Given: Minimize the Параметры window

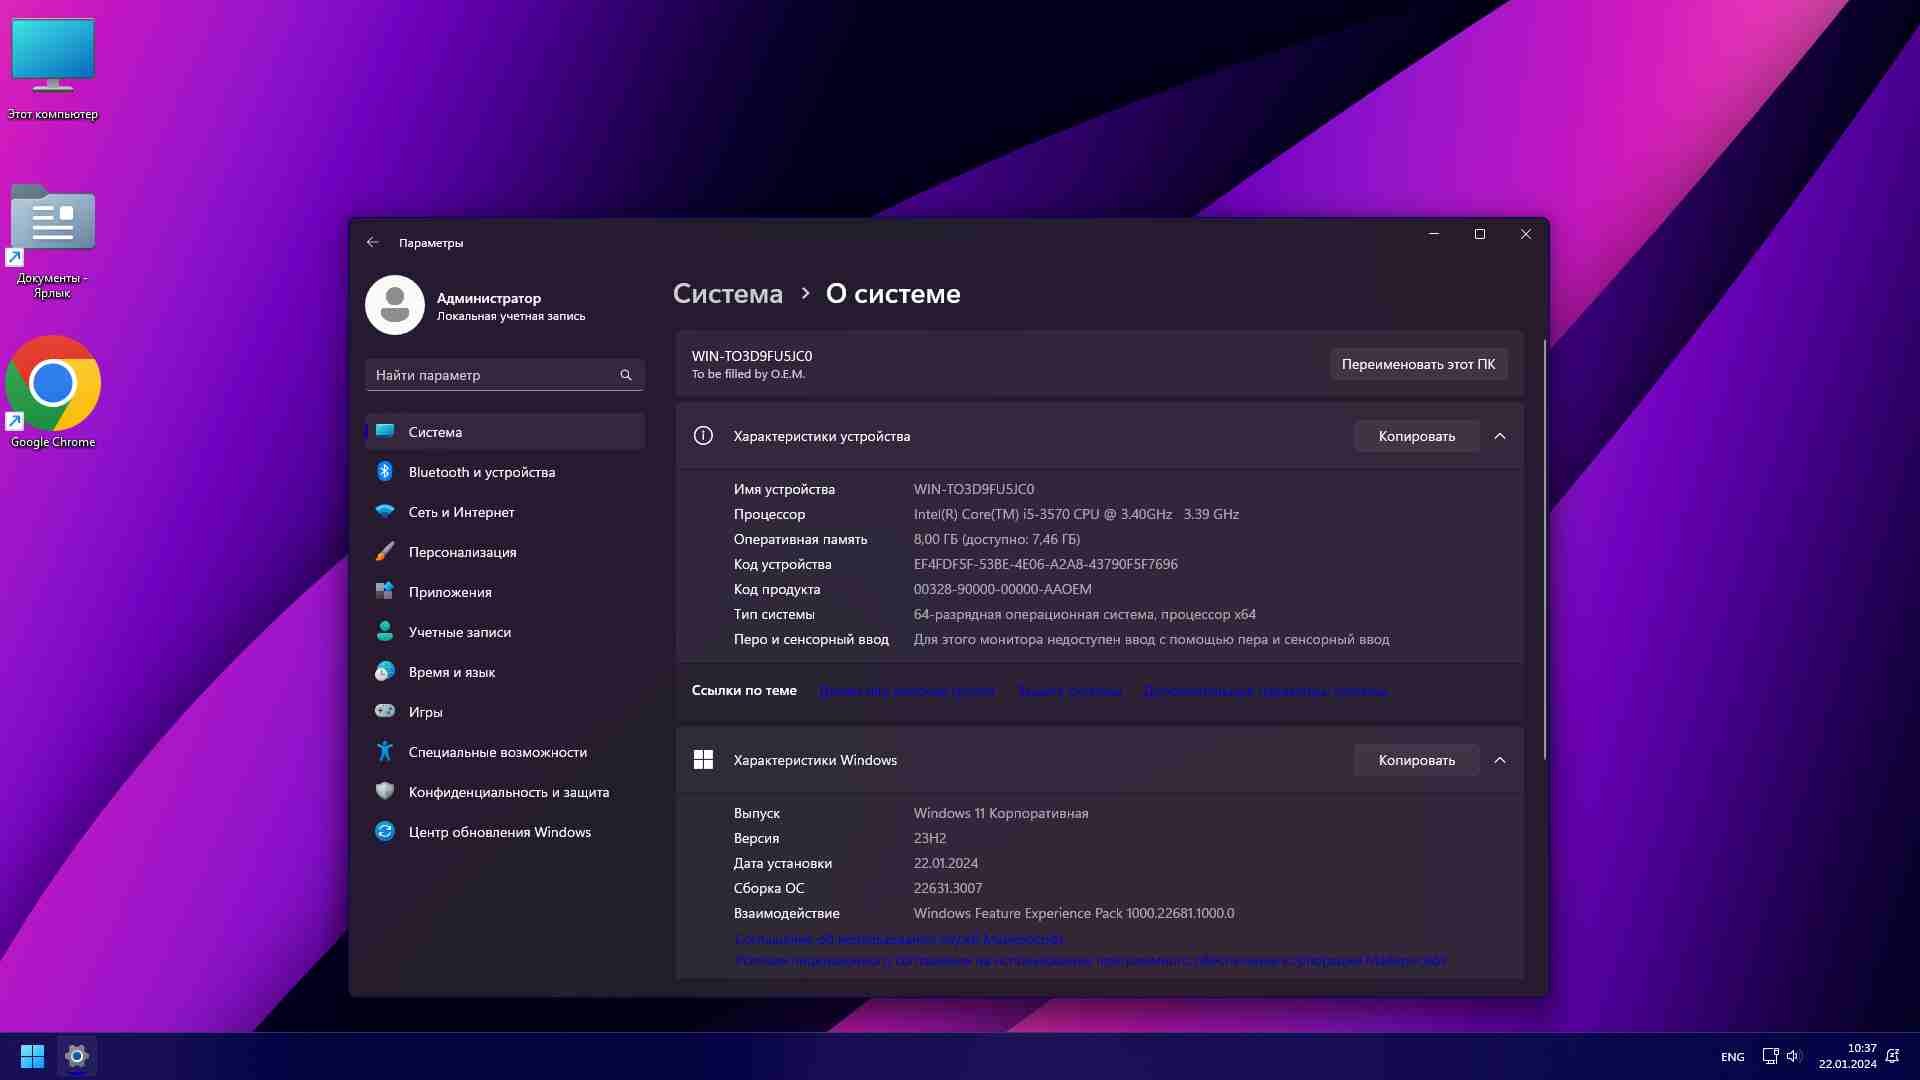Looking at the screenshot, I should pos(1433,234).
